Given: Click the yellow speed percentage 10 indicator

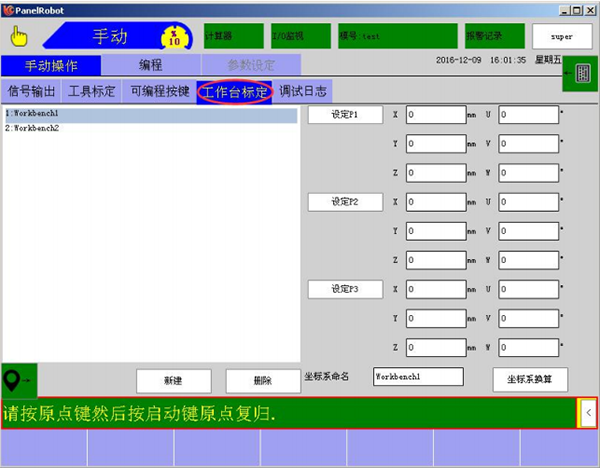Looking at the screenshot, I should coord(173,37).
